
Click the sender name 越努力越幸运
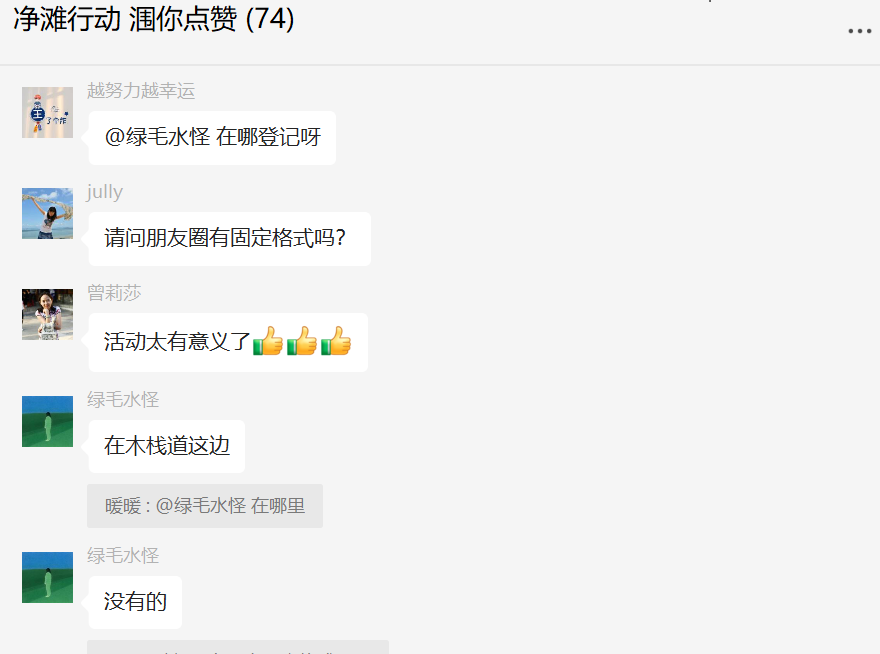point(141,91)
